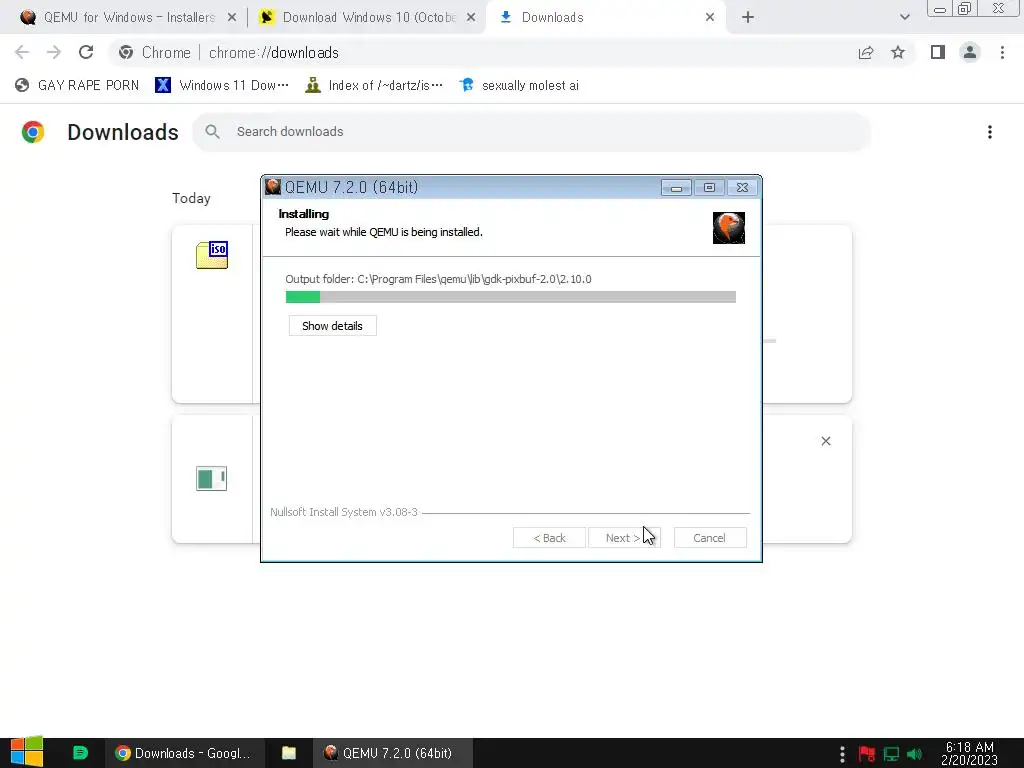Screen dimensions: 1024x768
Task: Toggle the Chrome side panel icon
Action: [x=938, y=52]
